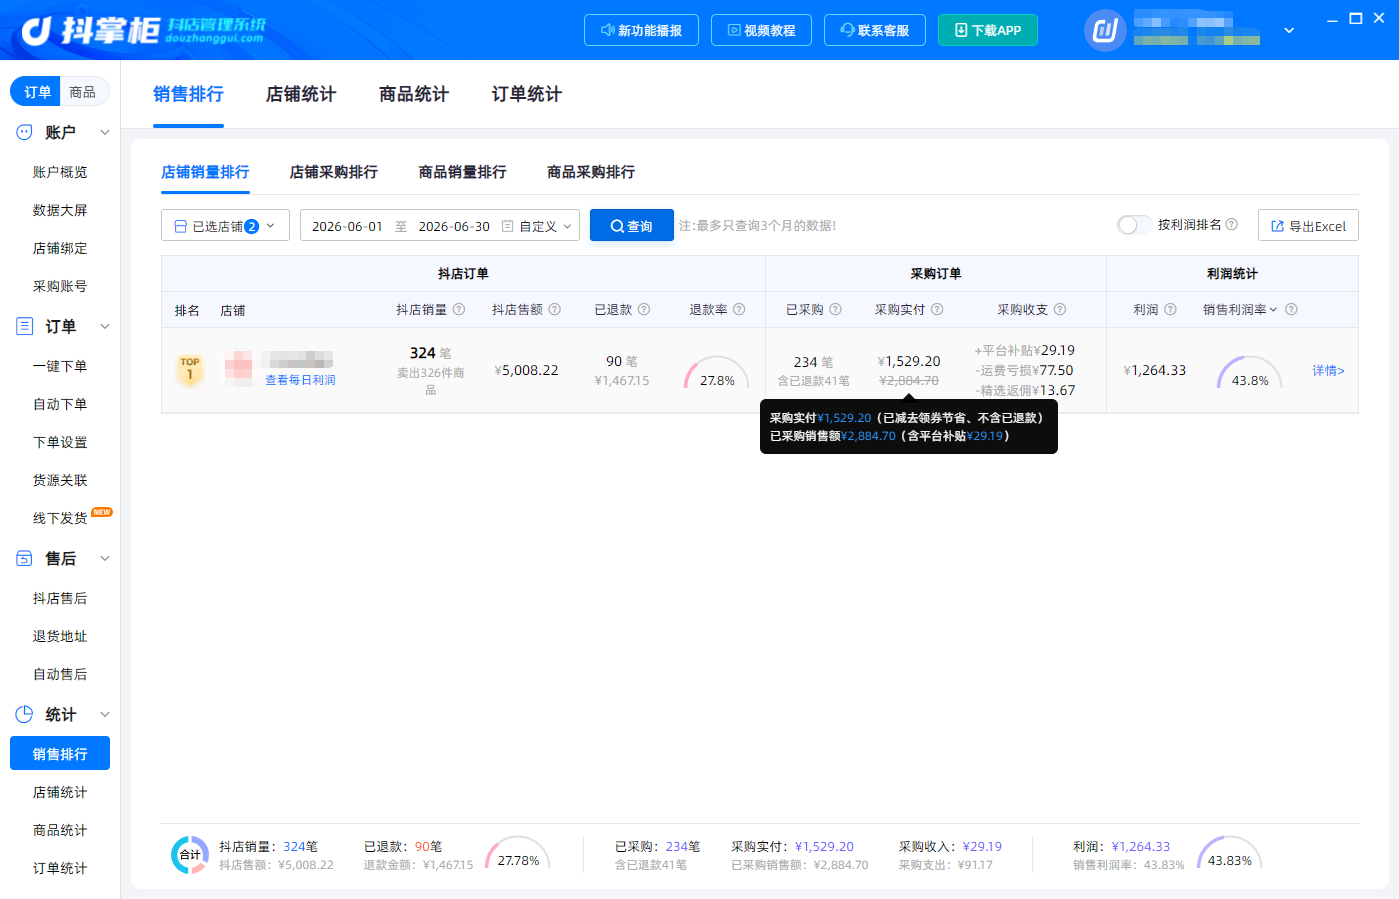Click start date field 2026-06-01

coord(347,226)
